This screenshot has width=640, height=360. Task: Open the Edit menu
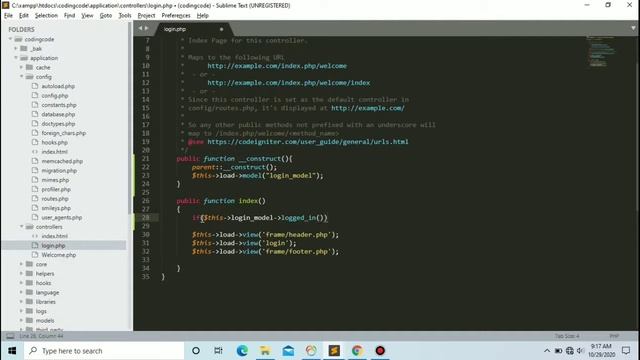point(24,16)
